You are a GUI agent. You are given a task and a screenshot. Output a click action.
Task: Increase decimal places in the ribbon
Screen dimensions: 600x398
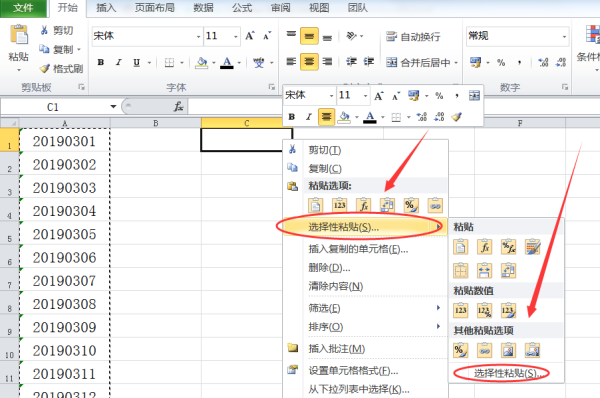tap(543, 62)
